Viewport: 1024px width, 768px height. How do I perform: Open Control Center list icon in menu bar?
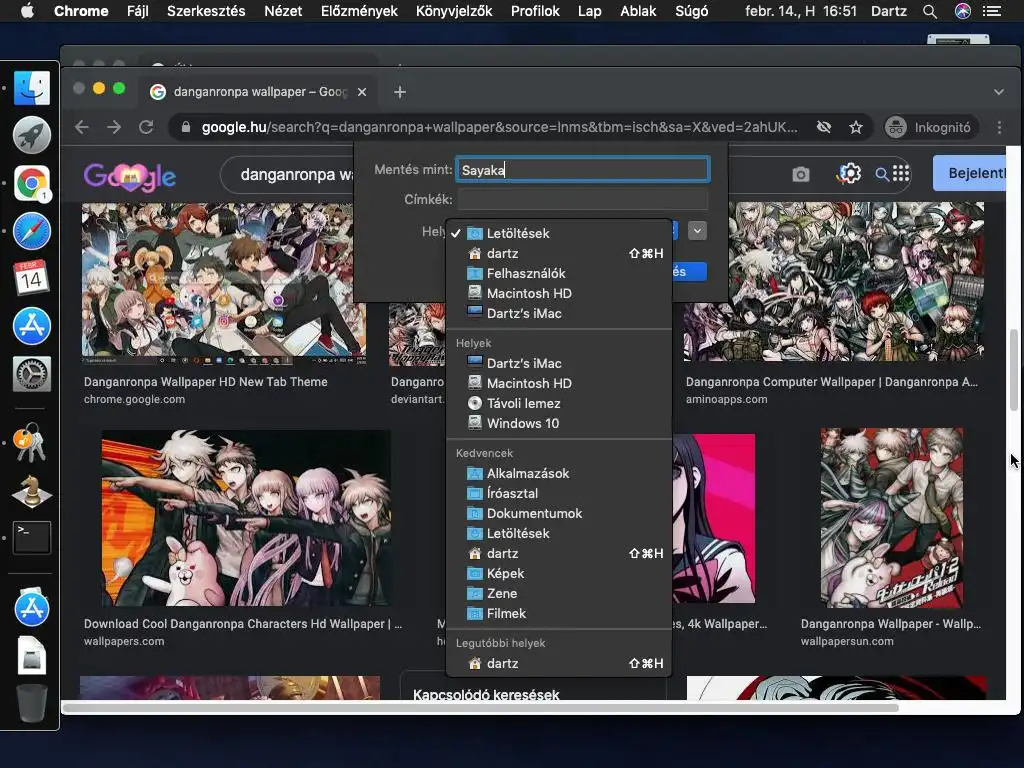click(992, 11)
